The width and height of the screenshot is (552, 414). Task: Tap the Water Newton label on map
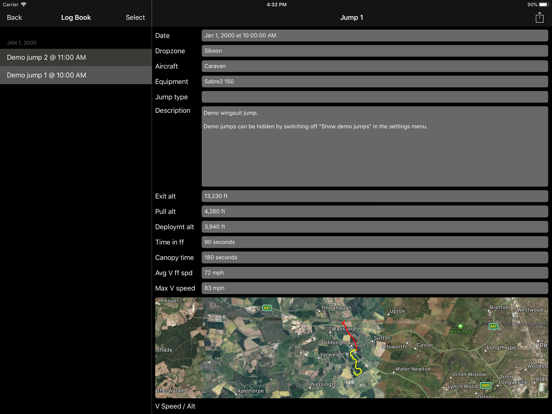[413, 369]
